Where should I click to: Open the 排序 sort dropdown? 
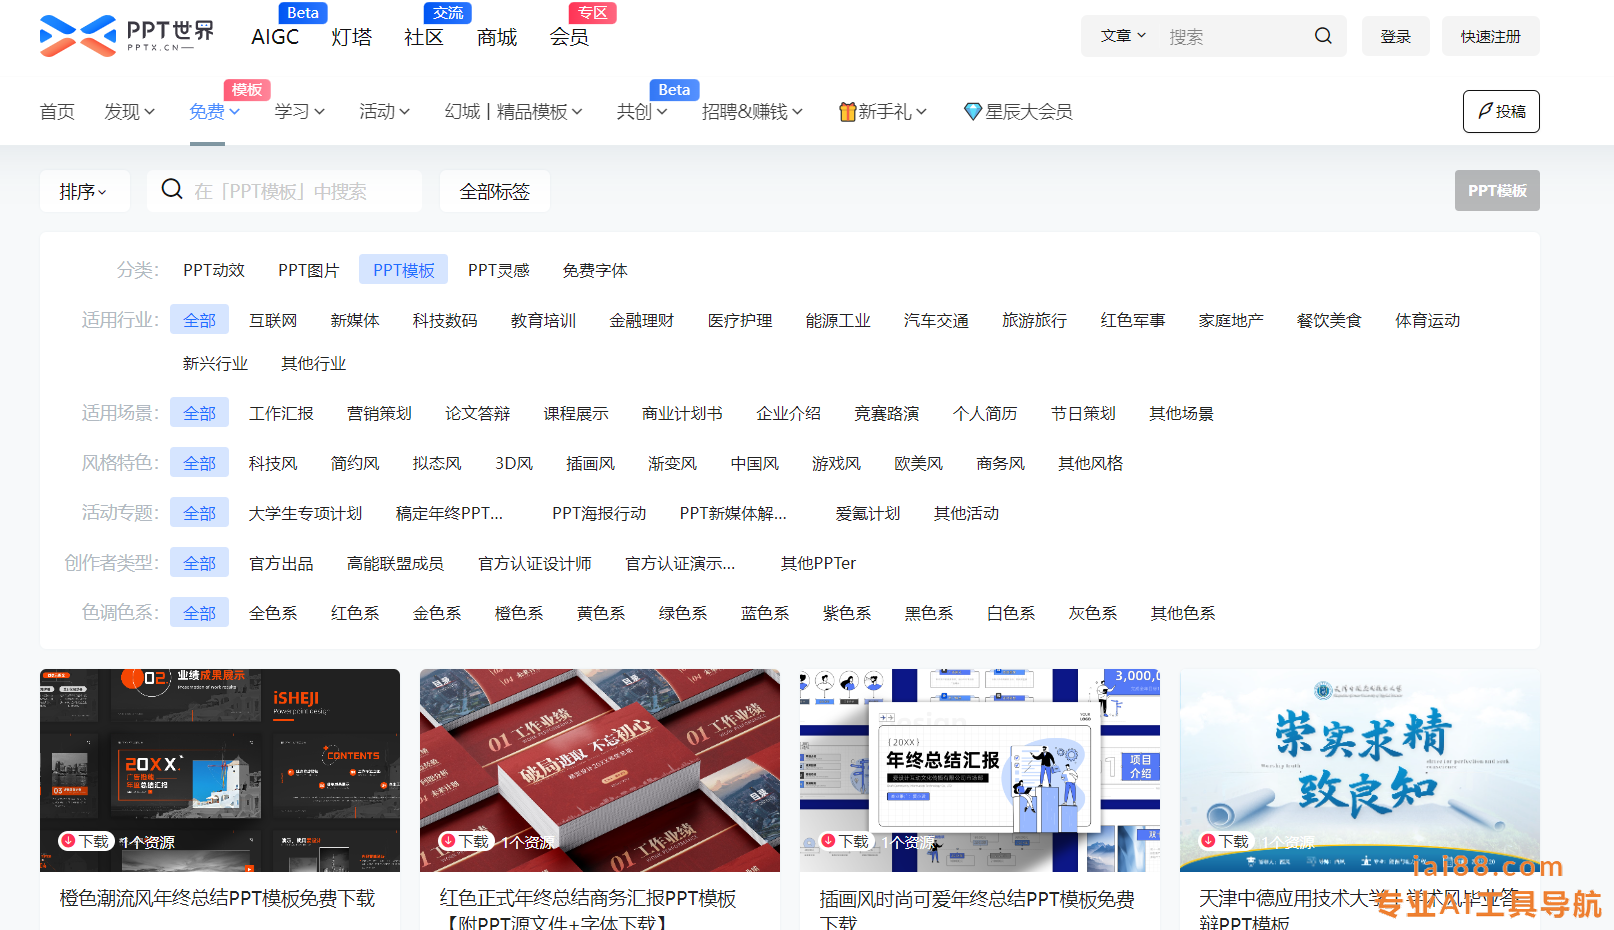83,191
